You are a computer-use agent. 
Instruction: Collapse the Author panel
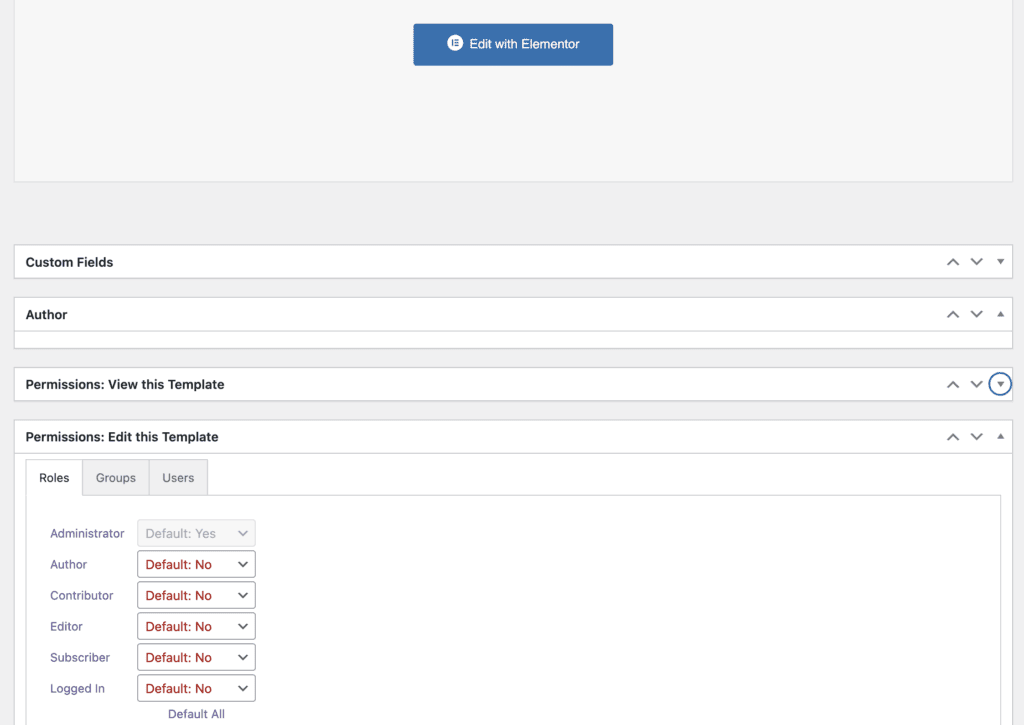pos(1000,314)
